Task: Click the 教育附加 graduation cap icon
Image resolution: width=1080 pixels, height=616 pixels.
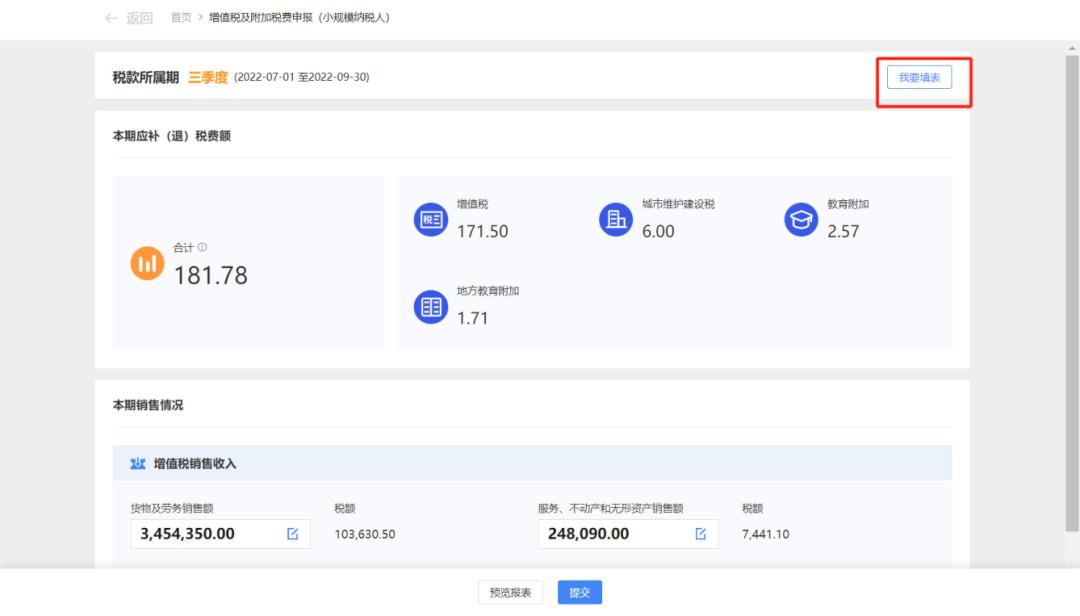Action: (x=800, y=220)
